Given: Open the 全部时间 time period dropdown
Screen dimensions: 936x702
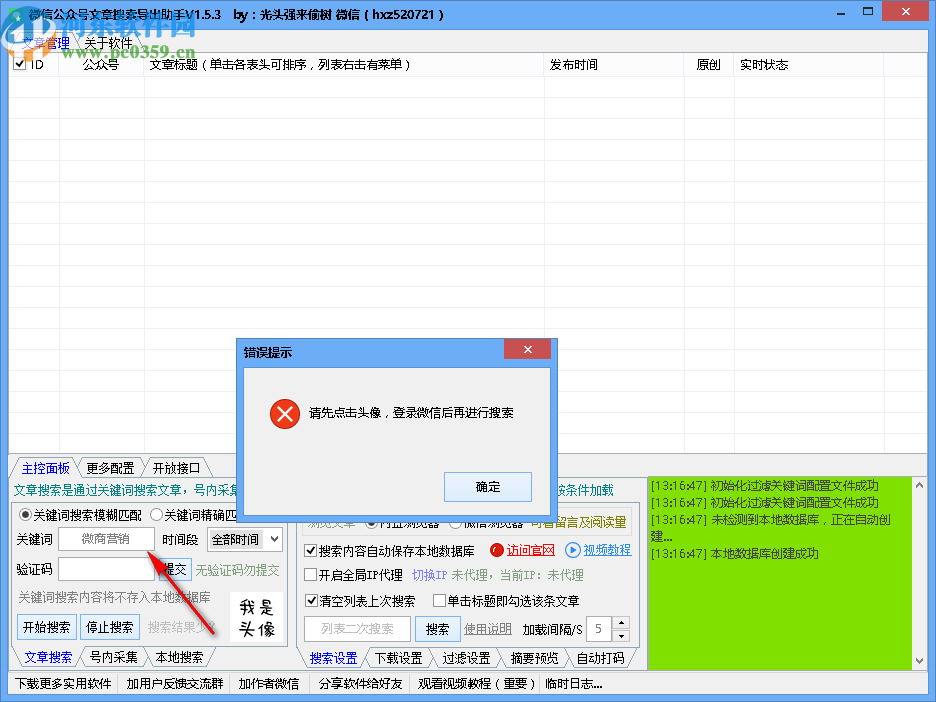Looking at the screenshot, I should click(x=245, y=539).
